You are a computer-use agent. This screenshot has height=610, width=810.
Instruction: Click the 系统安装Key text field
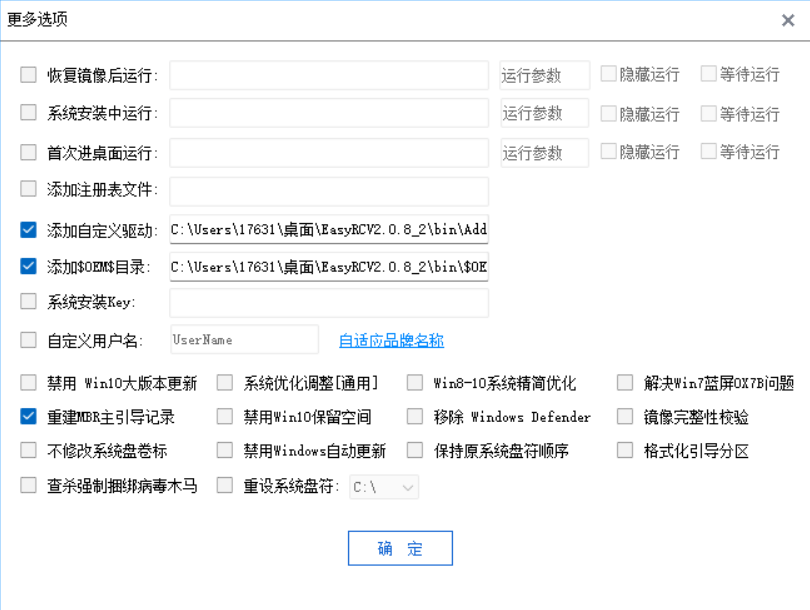pyautogui.click(x=329, y=302)
